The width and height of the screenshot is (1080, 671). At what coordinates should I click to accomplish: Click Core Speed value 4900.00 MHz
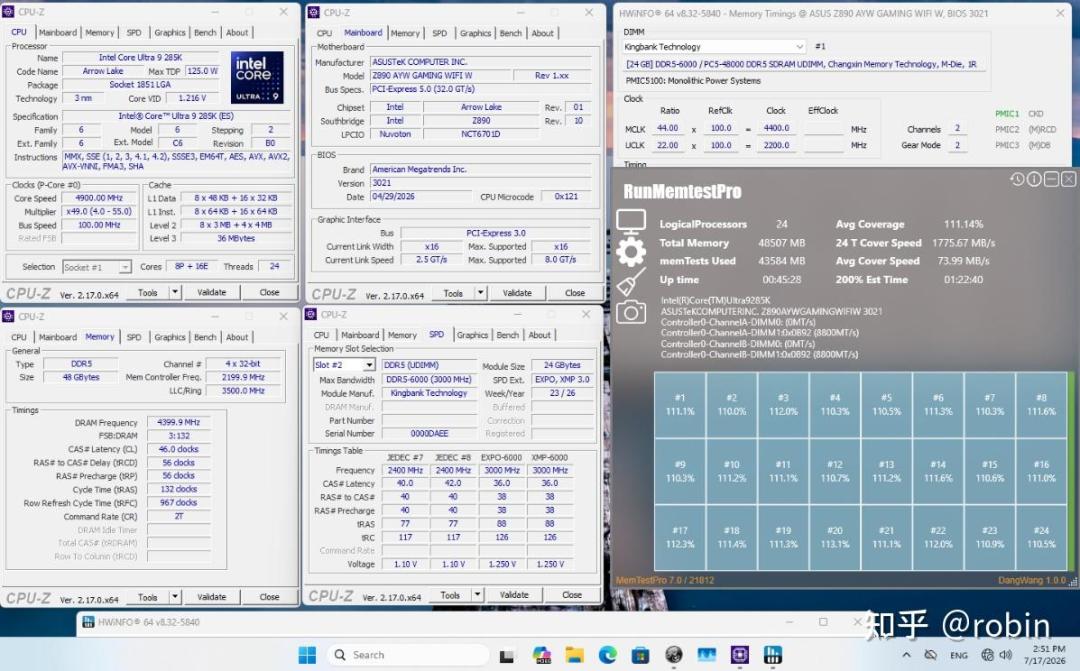[99, 198]
